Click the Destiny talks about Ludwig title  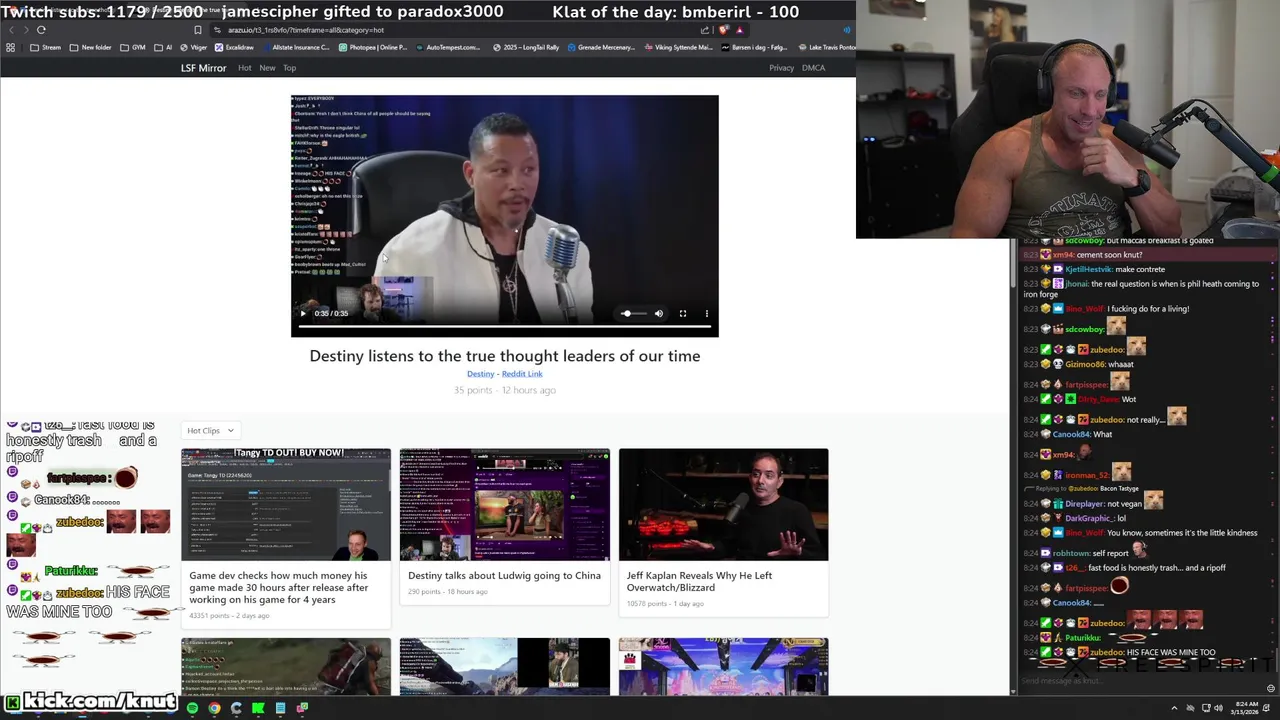coord(504,575)
